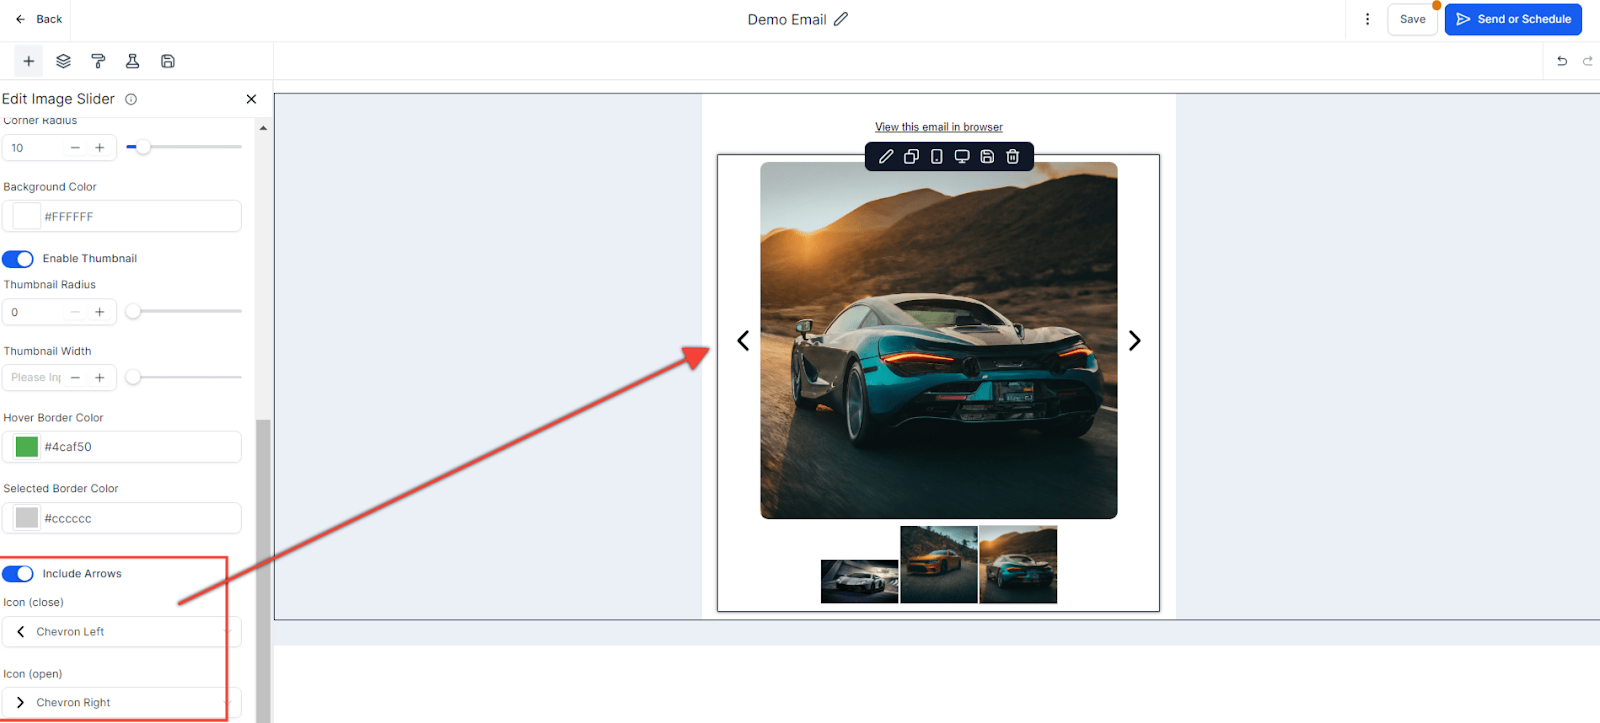Click the thumbnail width input field
The width and height of the screenshot is (1600, 723).
point(35,377)
